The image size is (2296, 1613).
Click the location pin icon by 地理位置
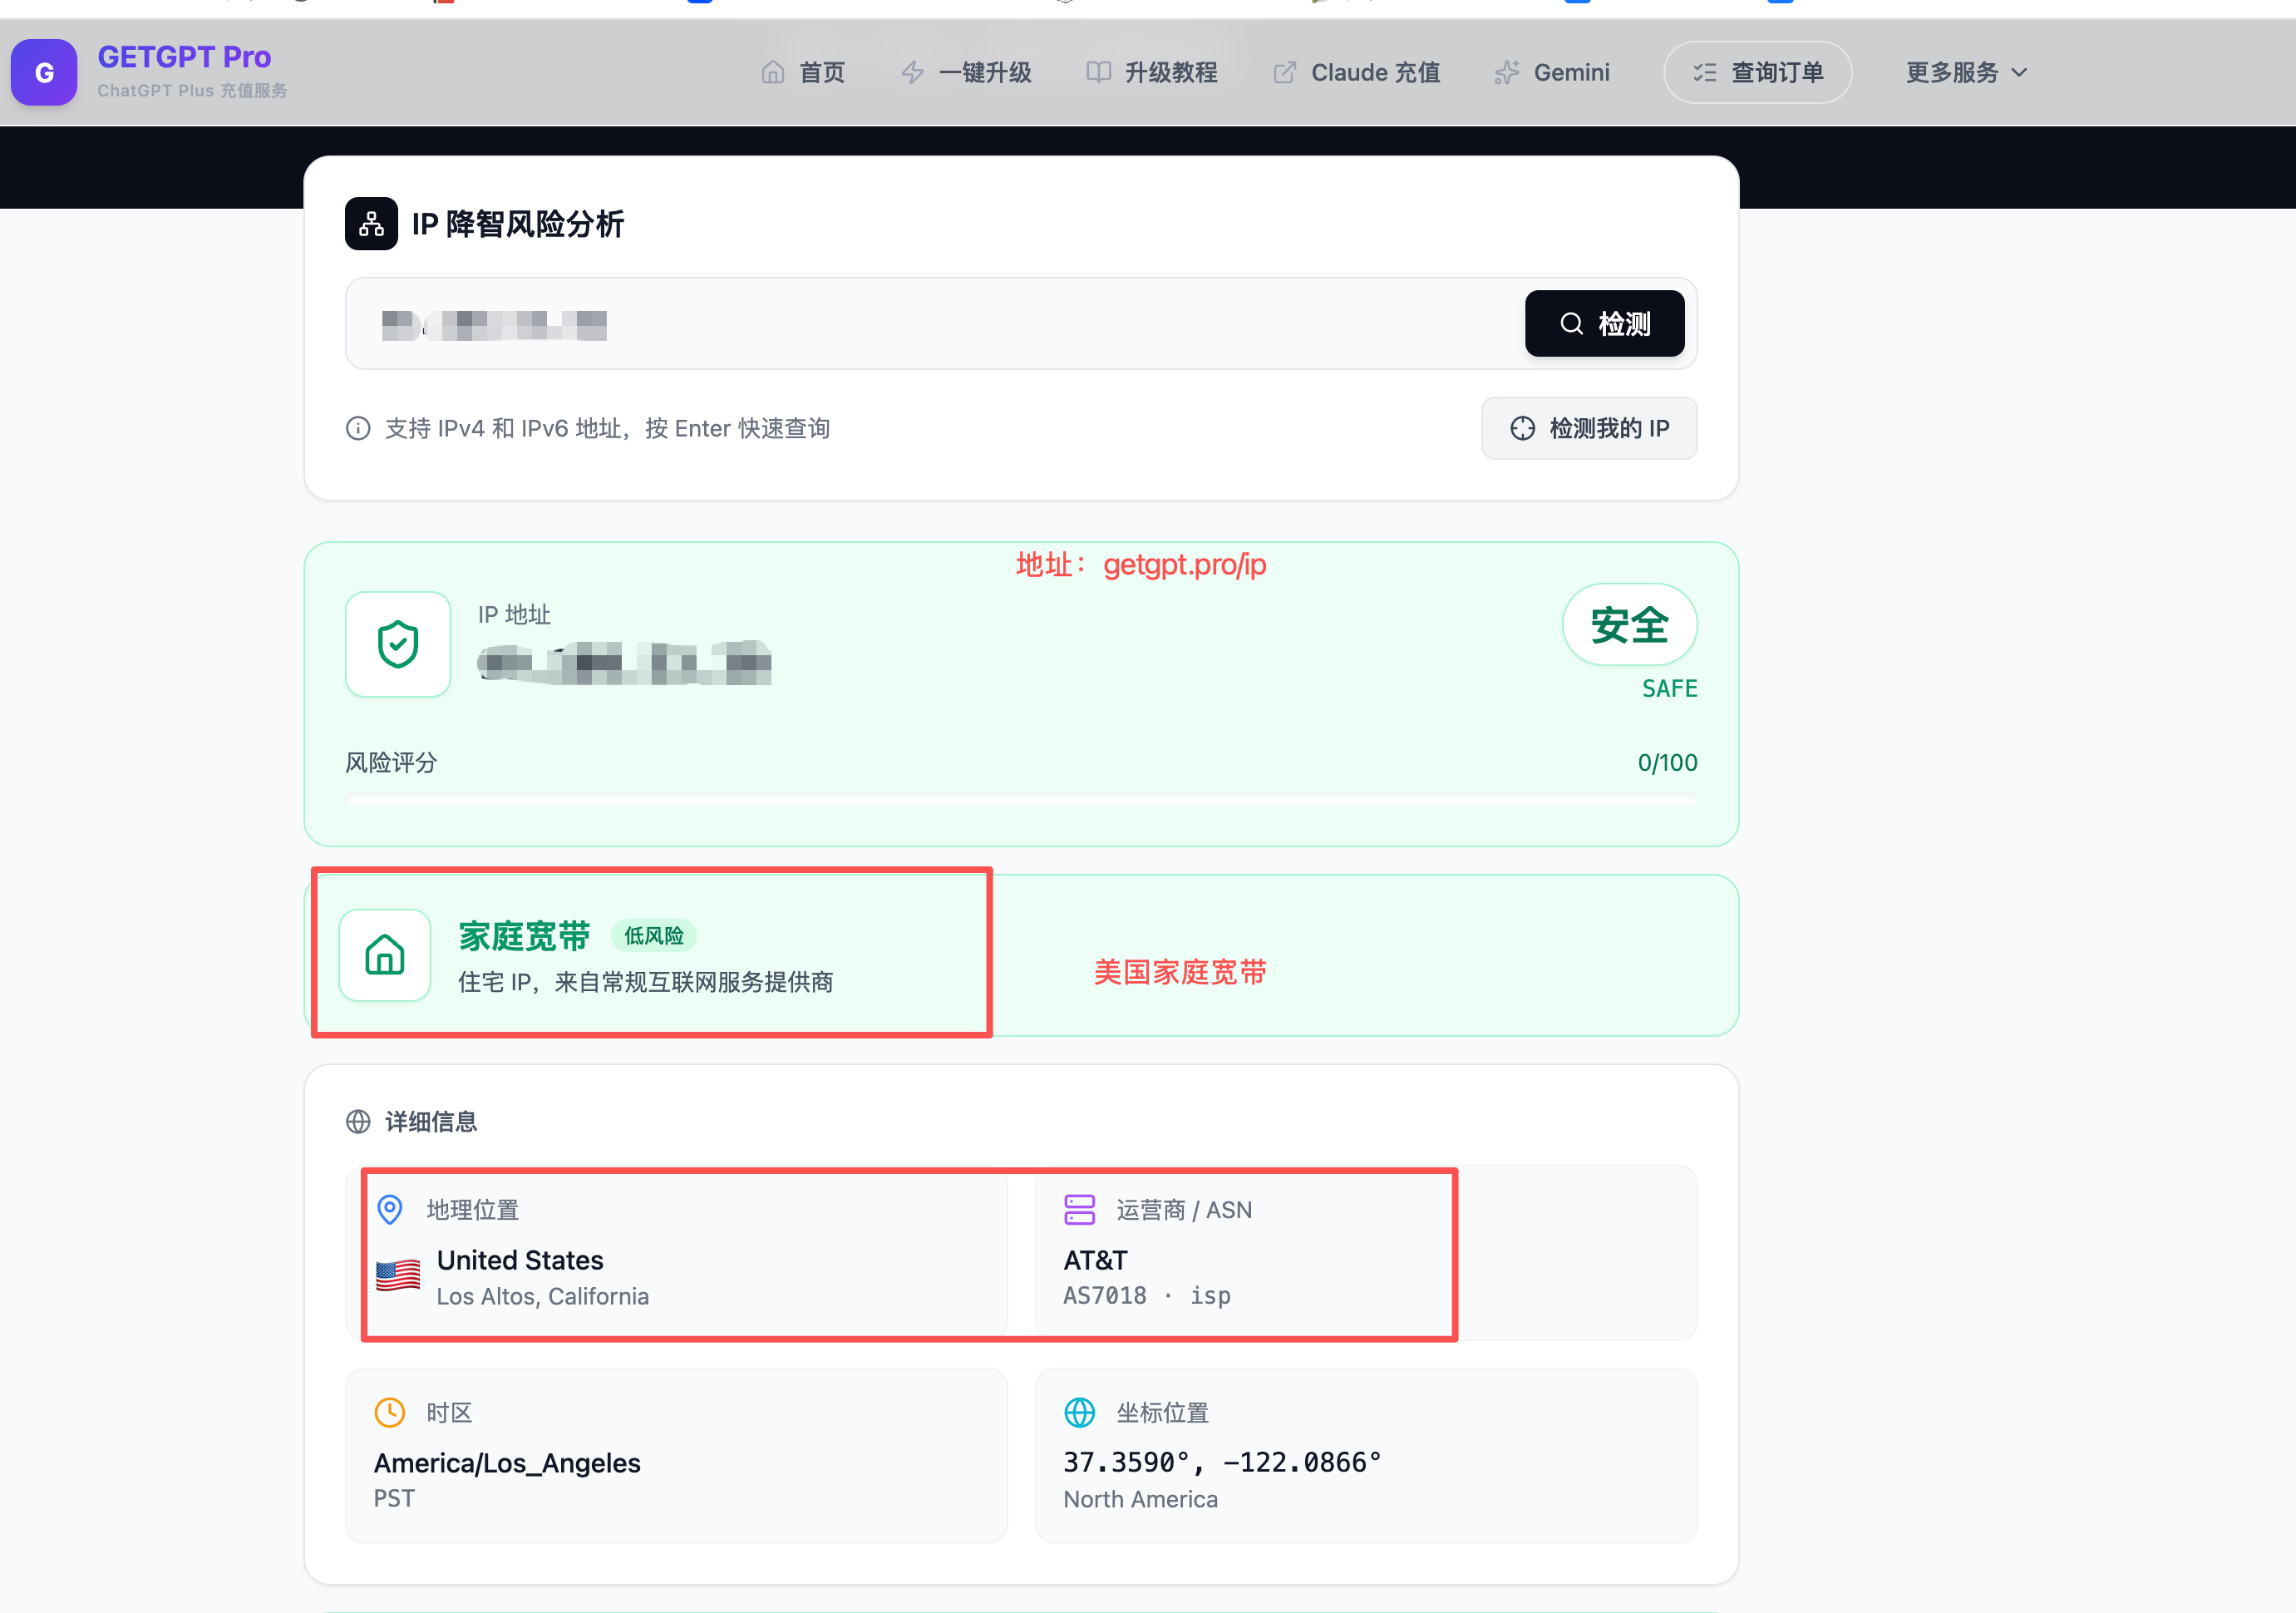pyautogui.click(x=390, y=1210)
